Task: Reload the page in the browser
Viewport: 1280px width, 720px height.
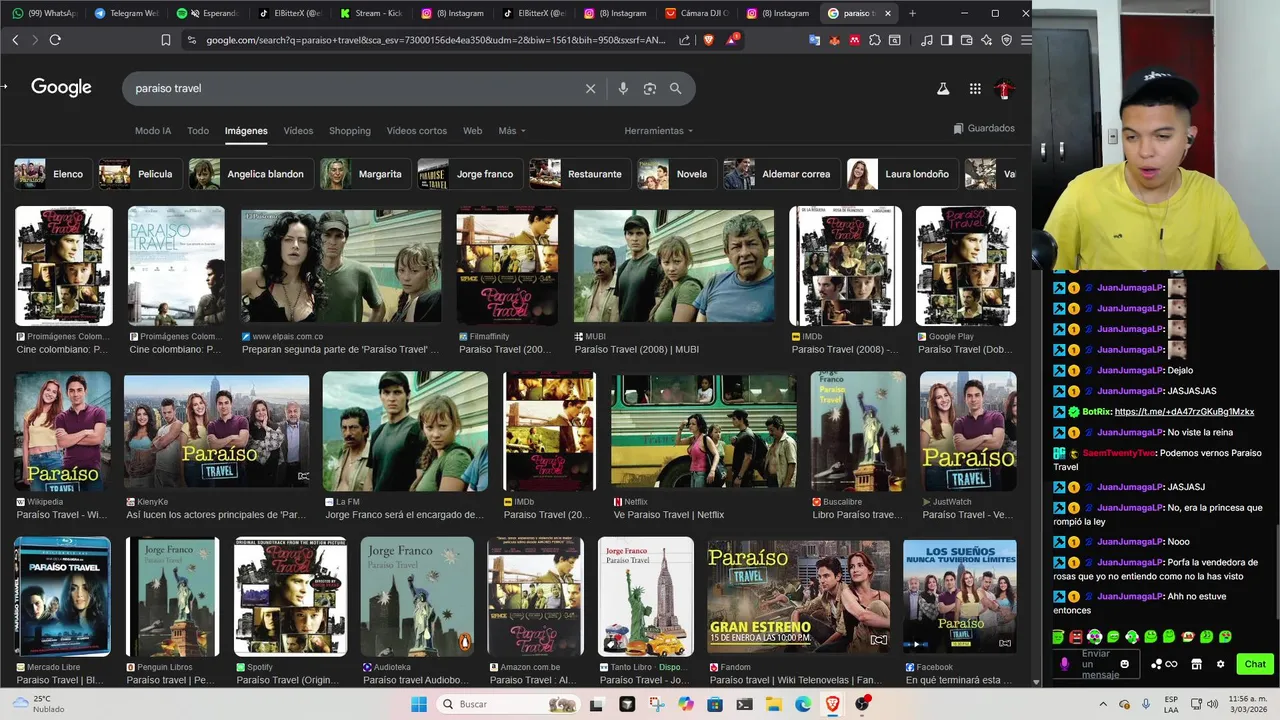Action: 55,40
